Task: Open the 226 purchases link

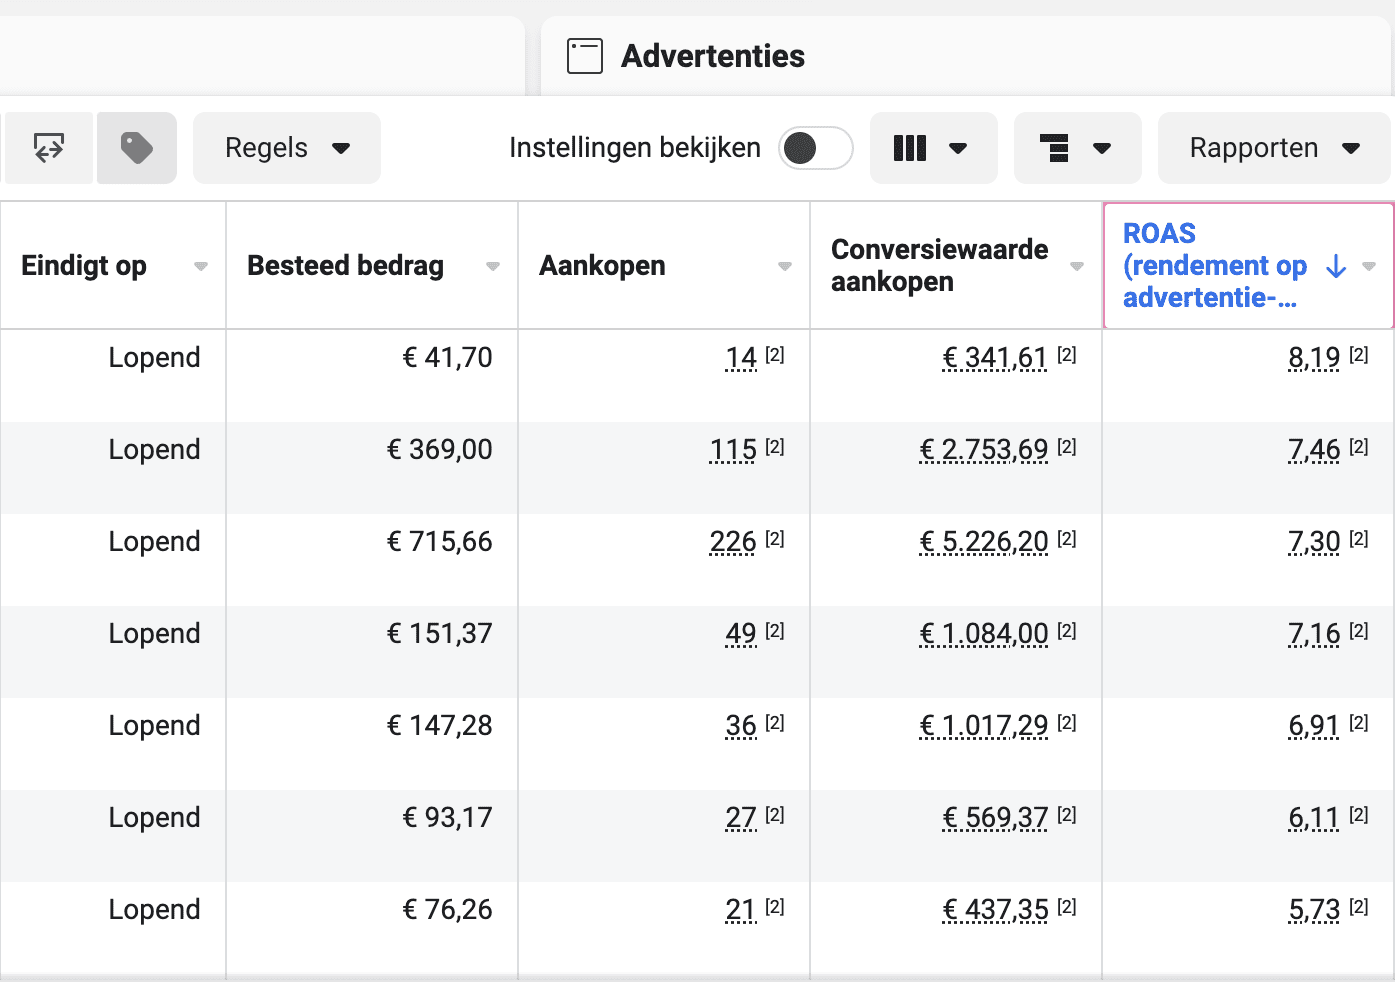Action: pyautogui.click(x=733, y=542)
